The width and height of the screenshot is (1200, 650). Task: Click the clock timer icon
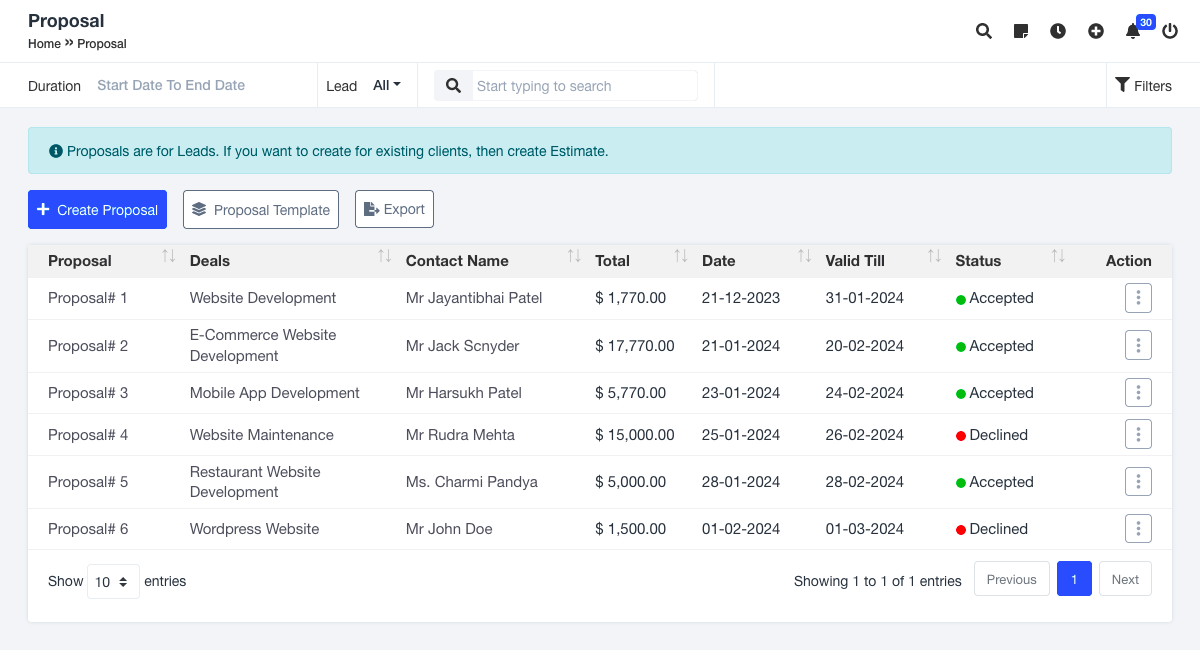tap(1058, 31)
